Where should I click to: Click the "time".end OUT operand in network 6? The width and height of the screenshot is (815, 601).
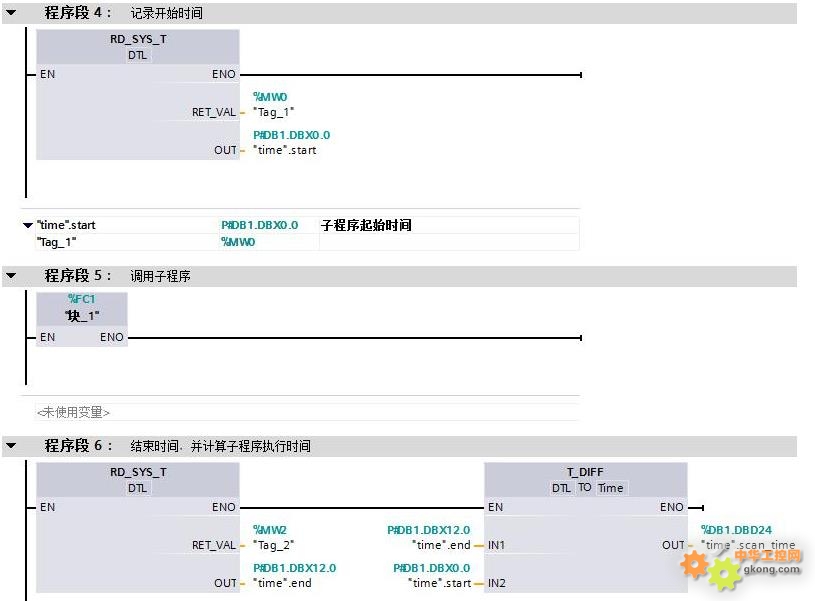coord(282,583)
